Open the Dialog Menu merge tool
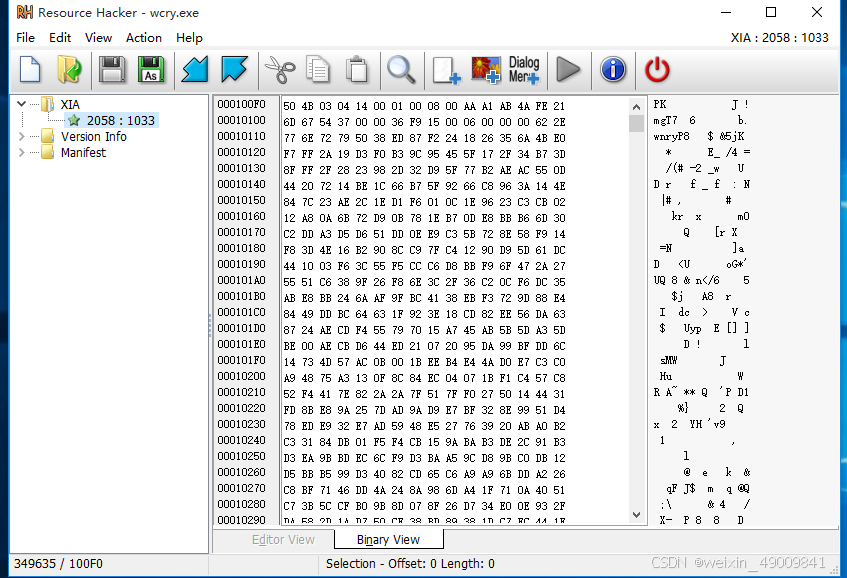The height and width of the screenshot is (578, 847). click(524, 70)
